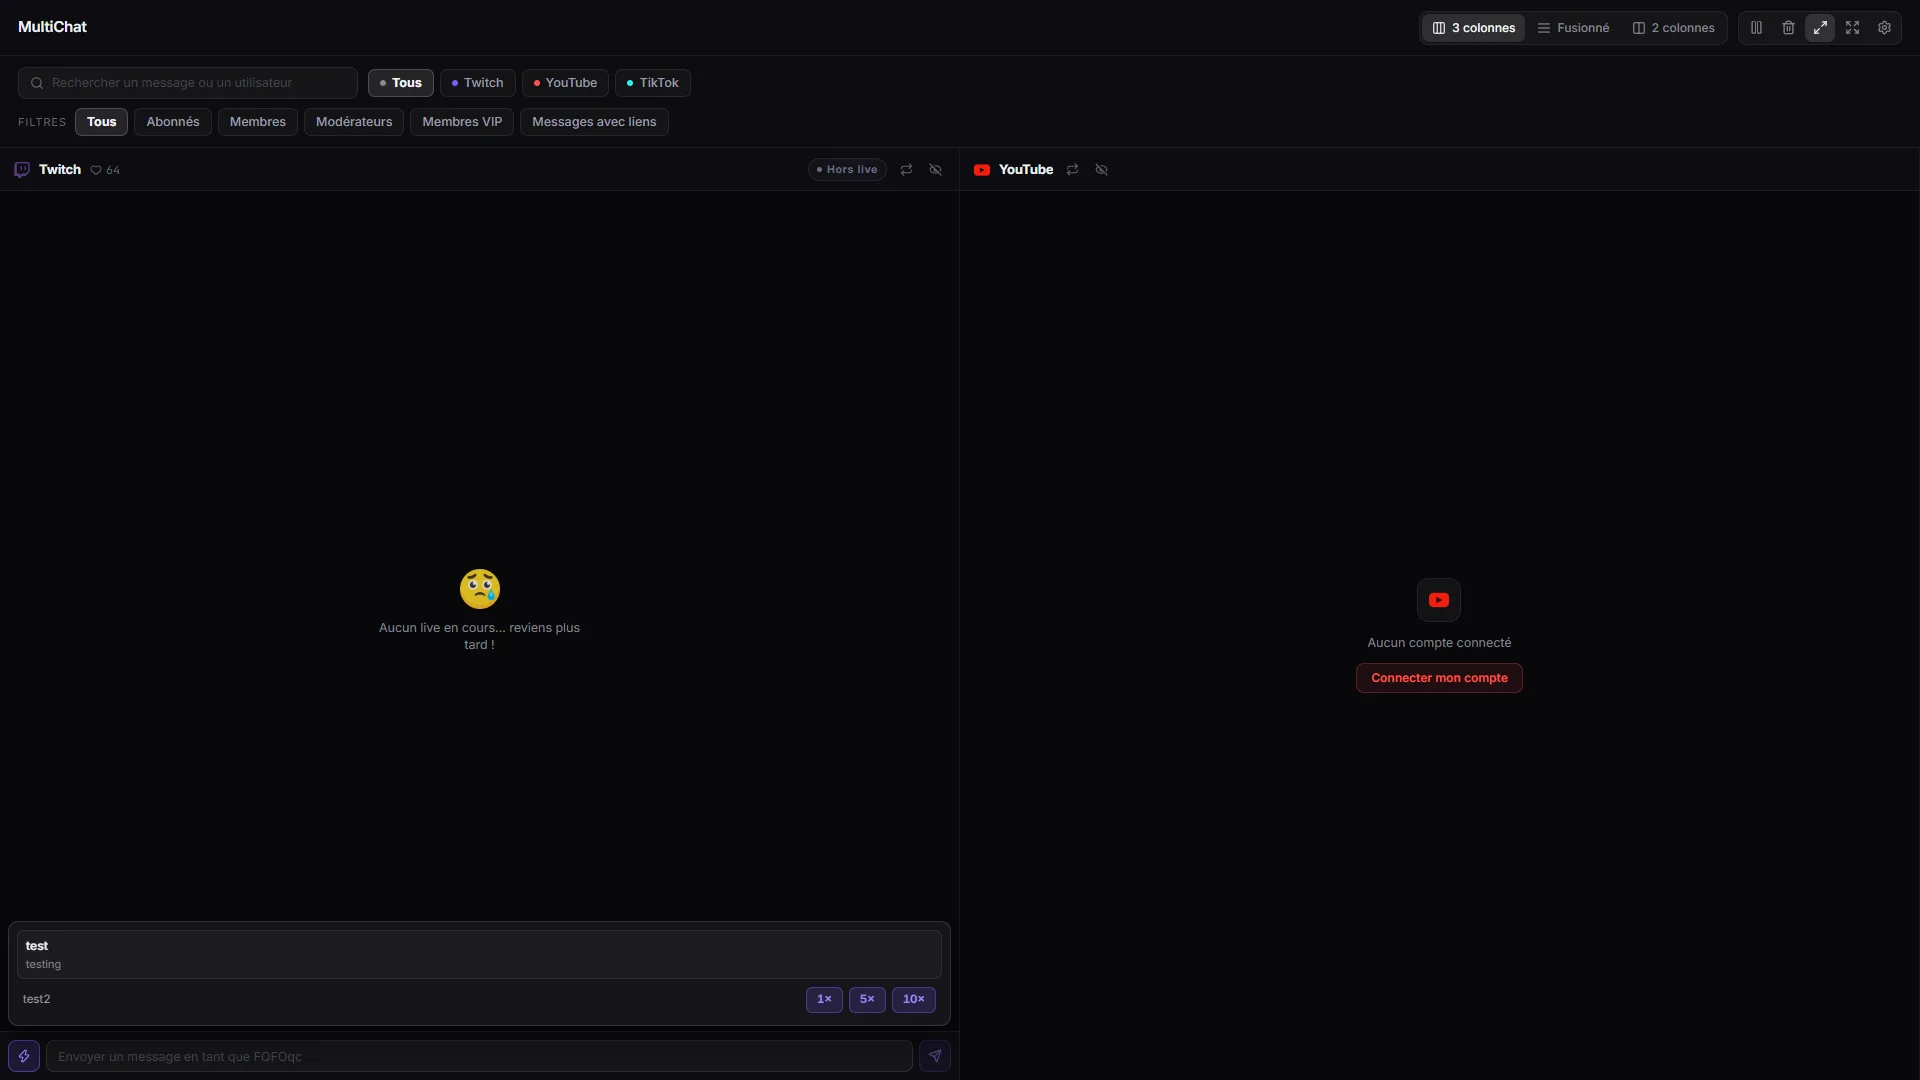The width and height of the screenshot is (1920, 1080).
Task: Click the Twitch logo icon in column header
Action: (x=22, y=170)
